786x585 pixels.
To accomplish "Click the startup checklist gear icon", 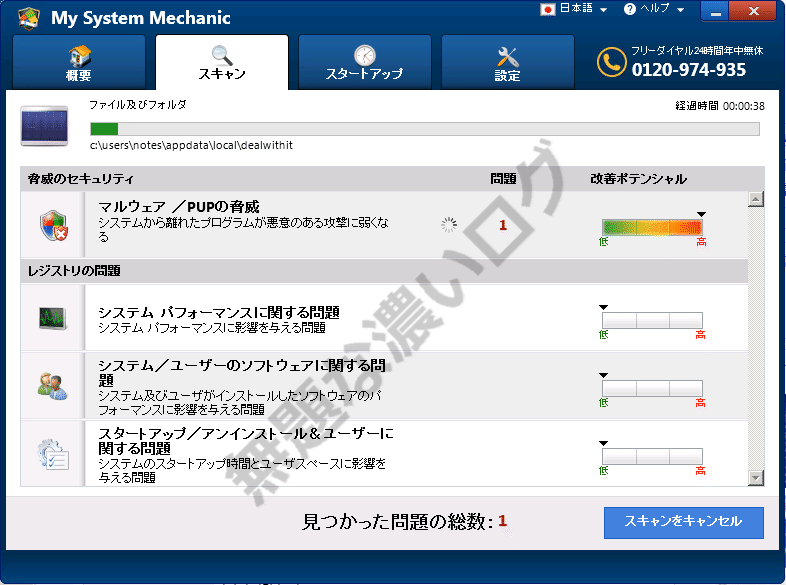I will pos(53,454).
